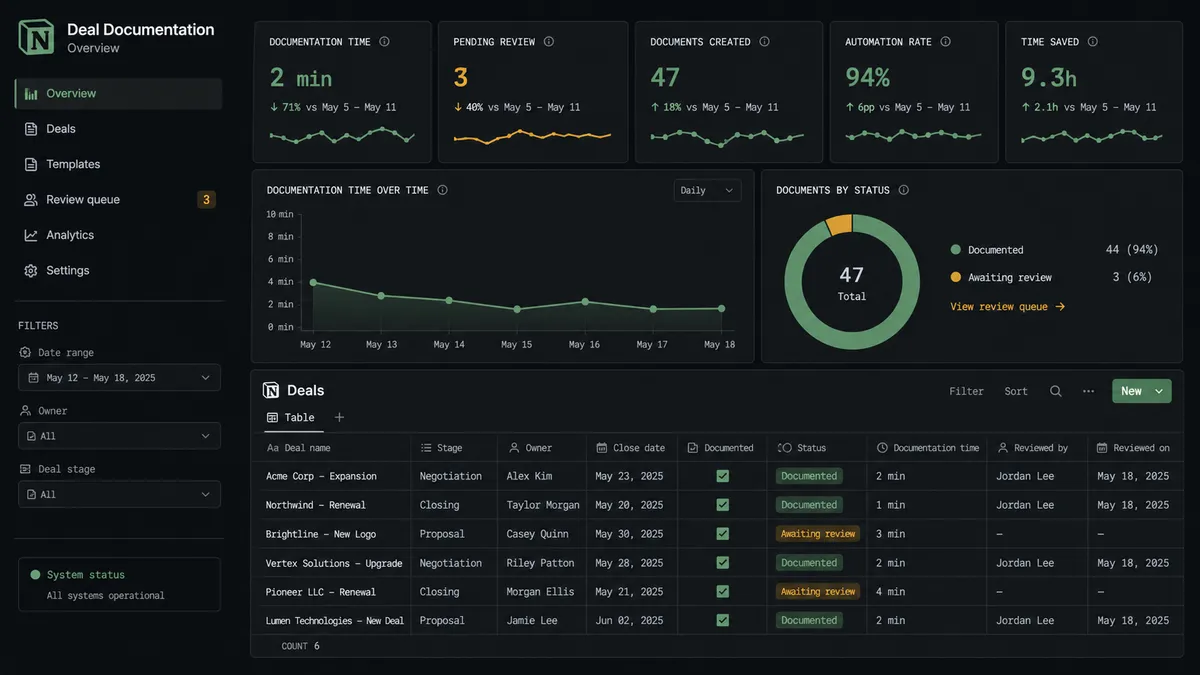Click the plus icon to add a view
This screenshot has width=1200, height=675.
339,417
